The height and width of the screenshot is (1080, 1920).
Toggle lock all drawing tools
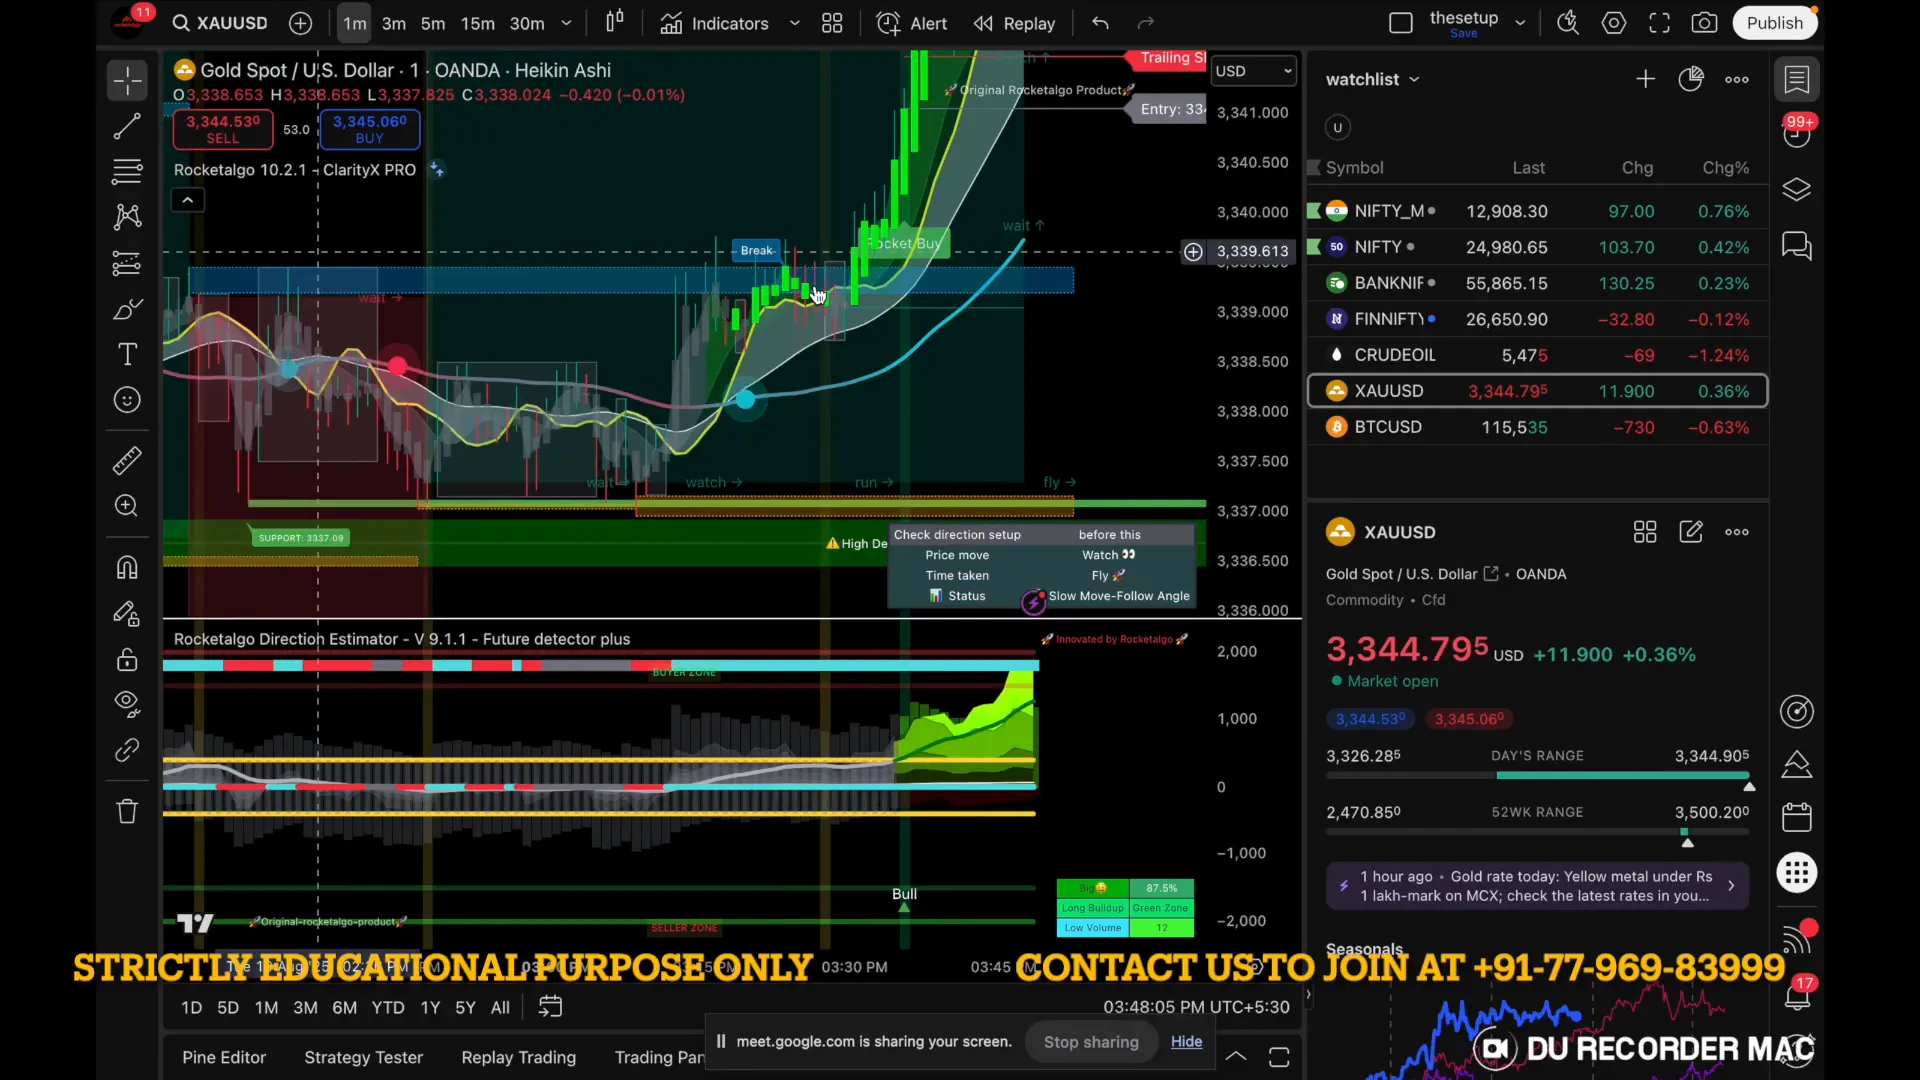pyautogui.click(x=127, y=660)
